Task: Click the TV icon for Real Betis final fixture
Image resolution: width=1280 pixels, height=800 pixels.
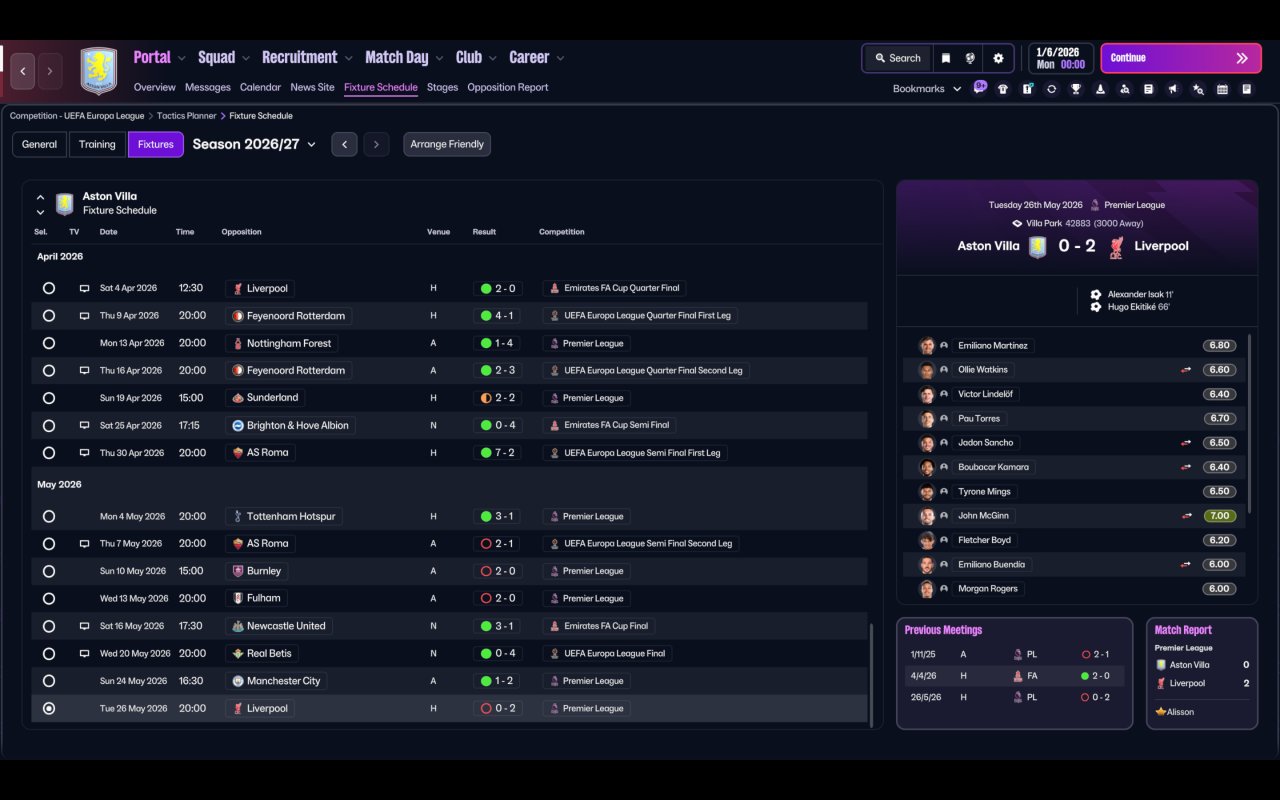Action: [x=85, y=653]
